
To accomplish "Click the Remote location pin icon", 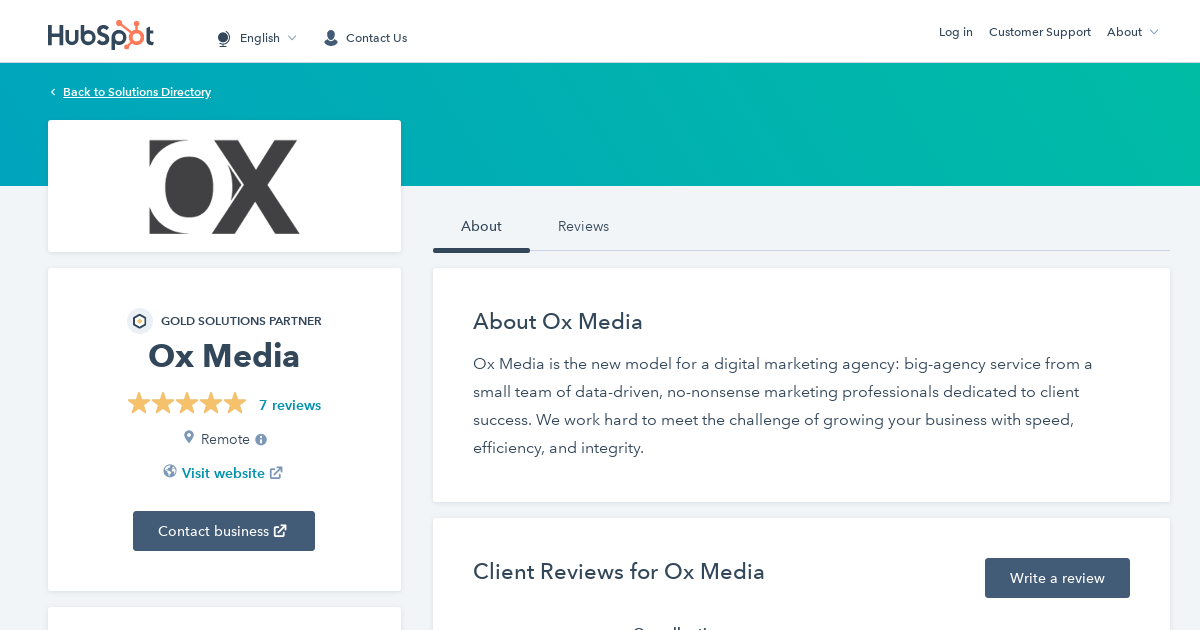I will pyautogui.click(x=189, y=438).
